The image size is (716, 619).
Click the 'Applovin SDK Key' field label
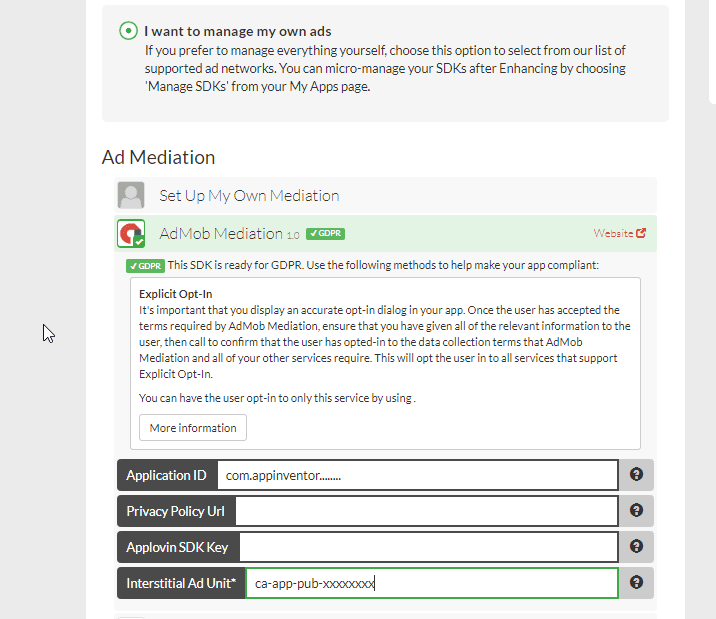click(x=177, y=547)
